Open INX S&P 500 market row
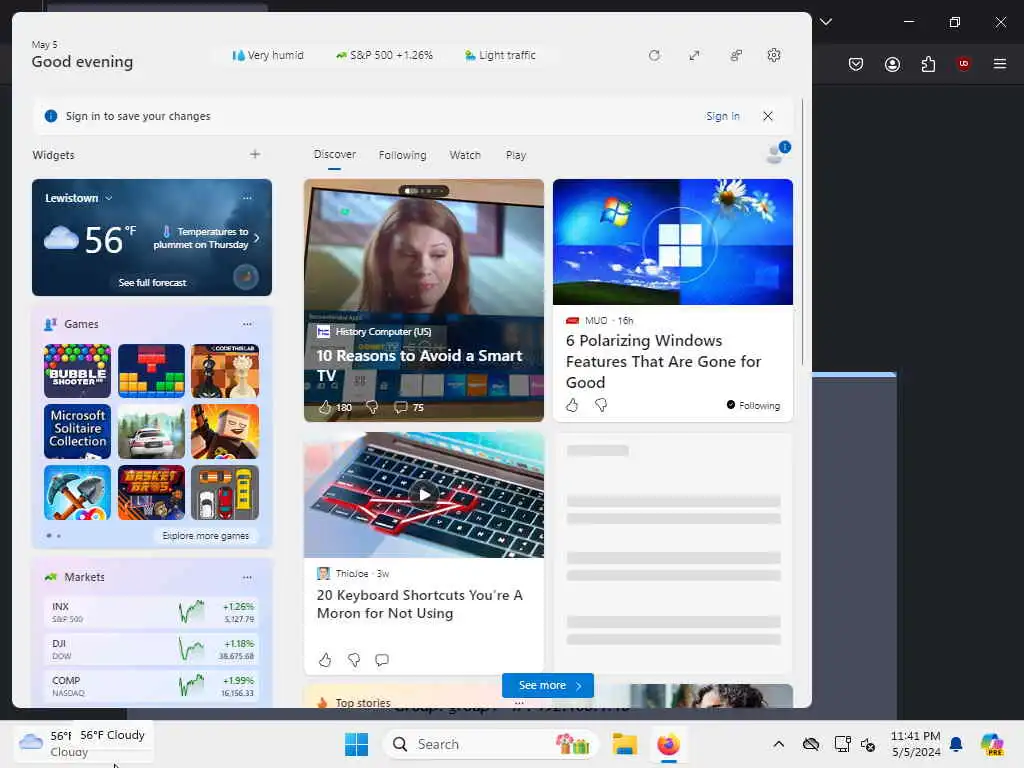 tap(152, 613)
